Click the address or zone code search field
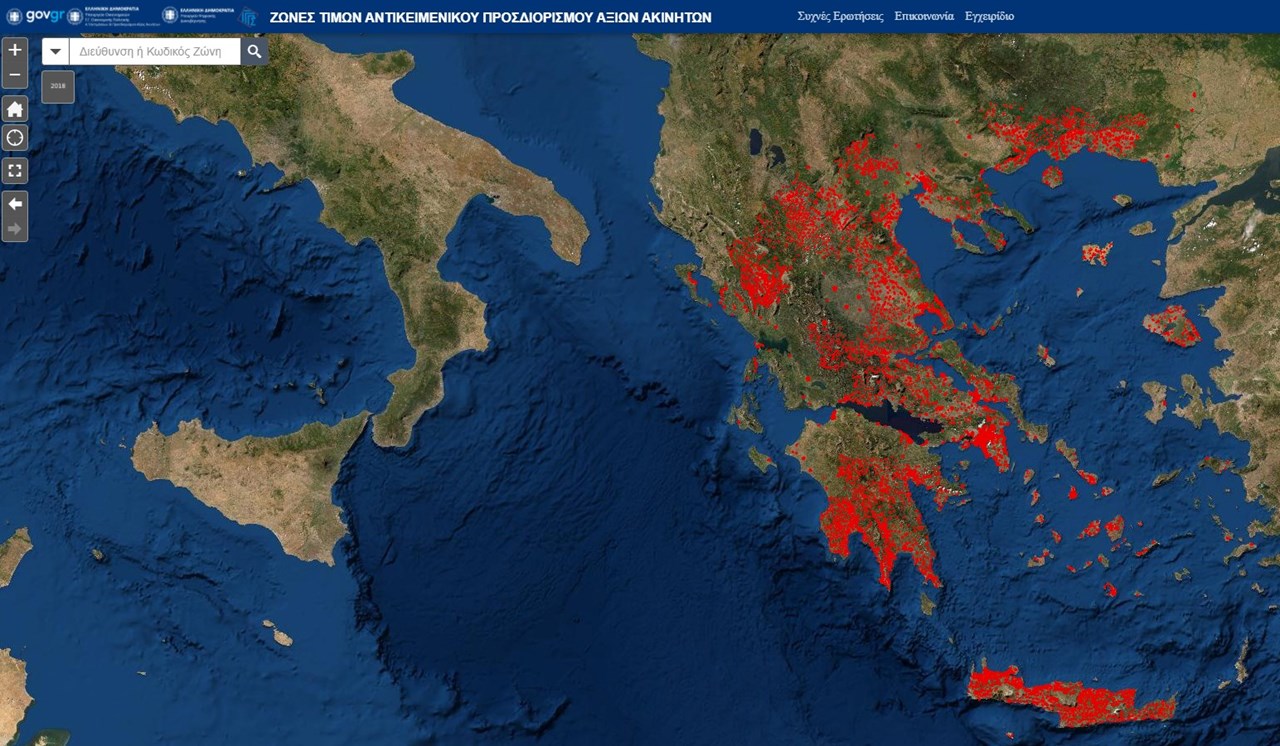 (x=155, y=52)
